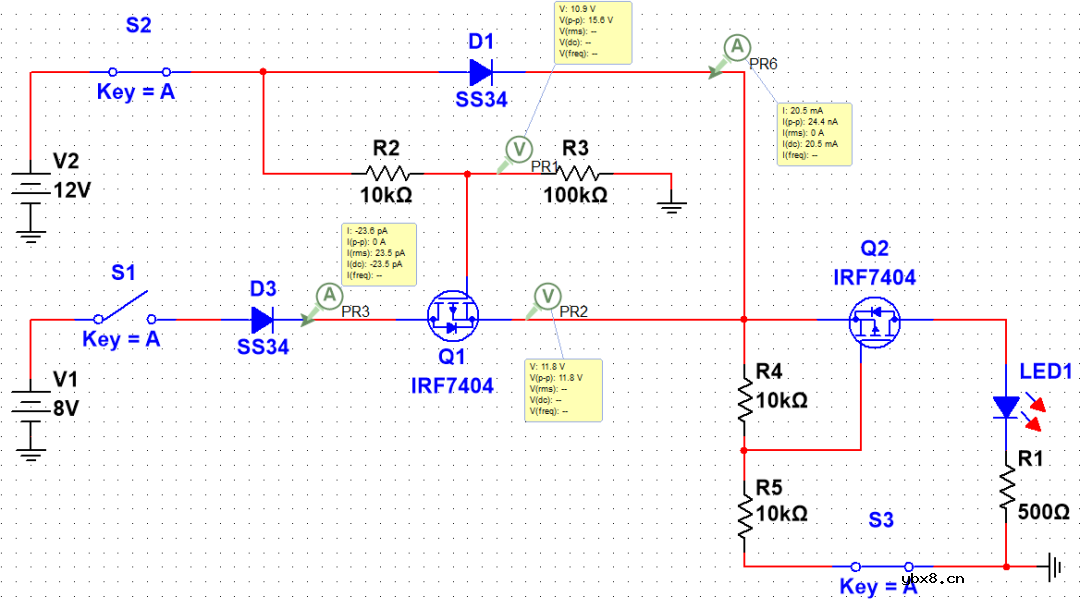Select the PR3 current probe icon

tap(328, 295)
